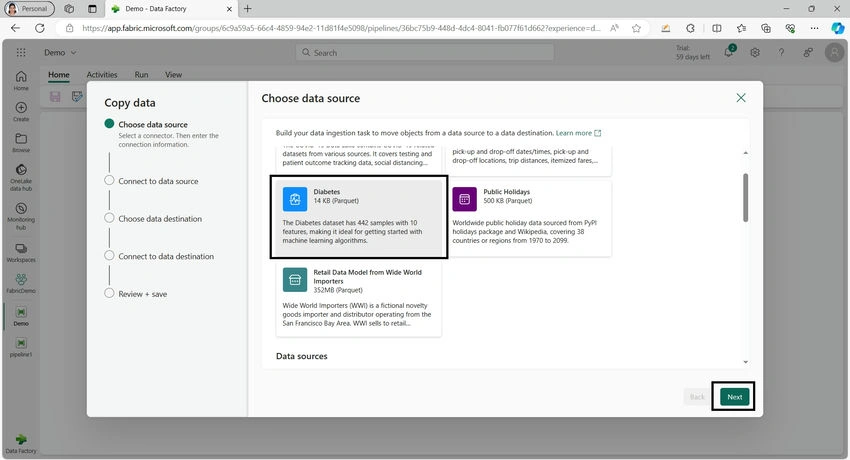Open split screen browser icon
The height and width of the screenshot is (460, 850).
tap(717, 28)
